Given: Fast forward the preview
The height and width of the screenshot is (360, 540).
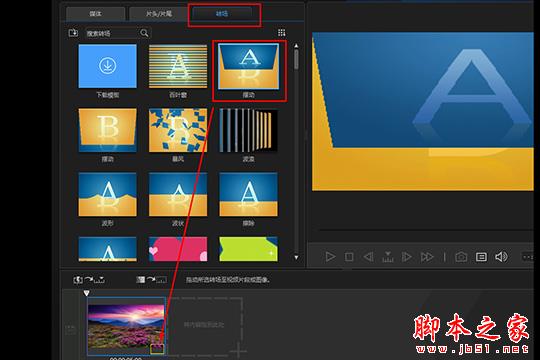Looking at the screenshot, I should [427, 257].
